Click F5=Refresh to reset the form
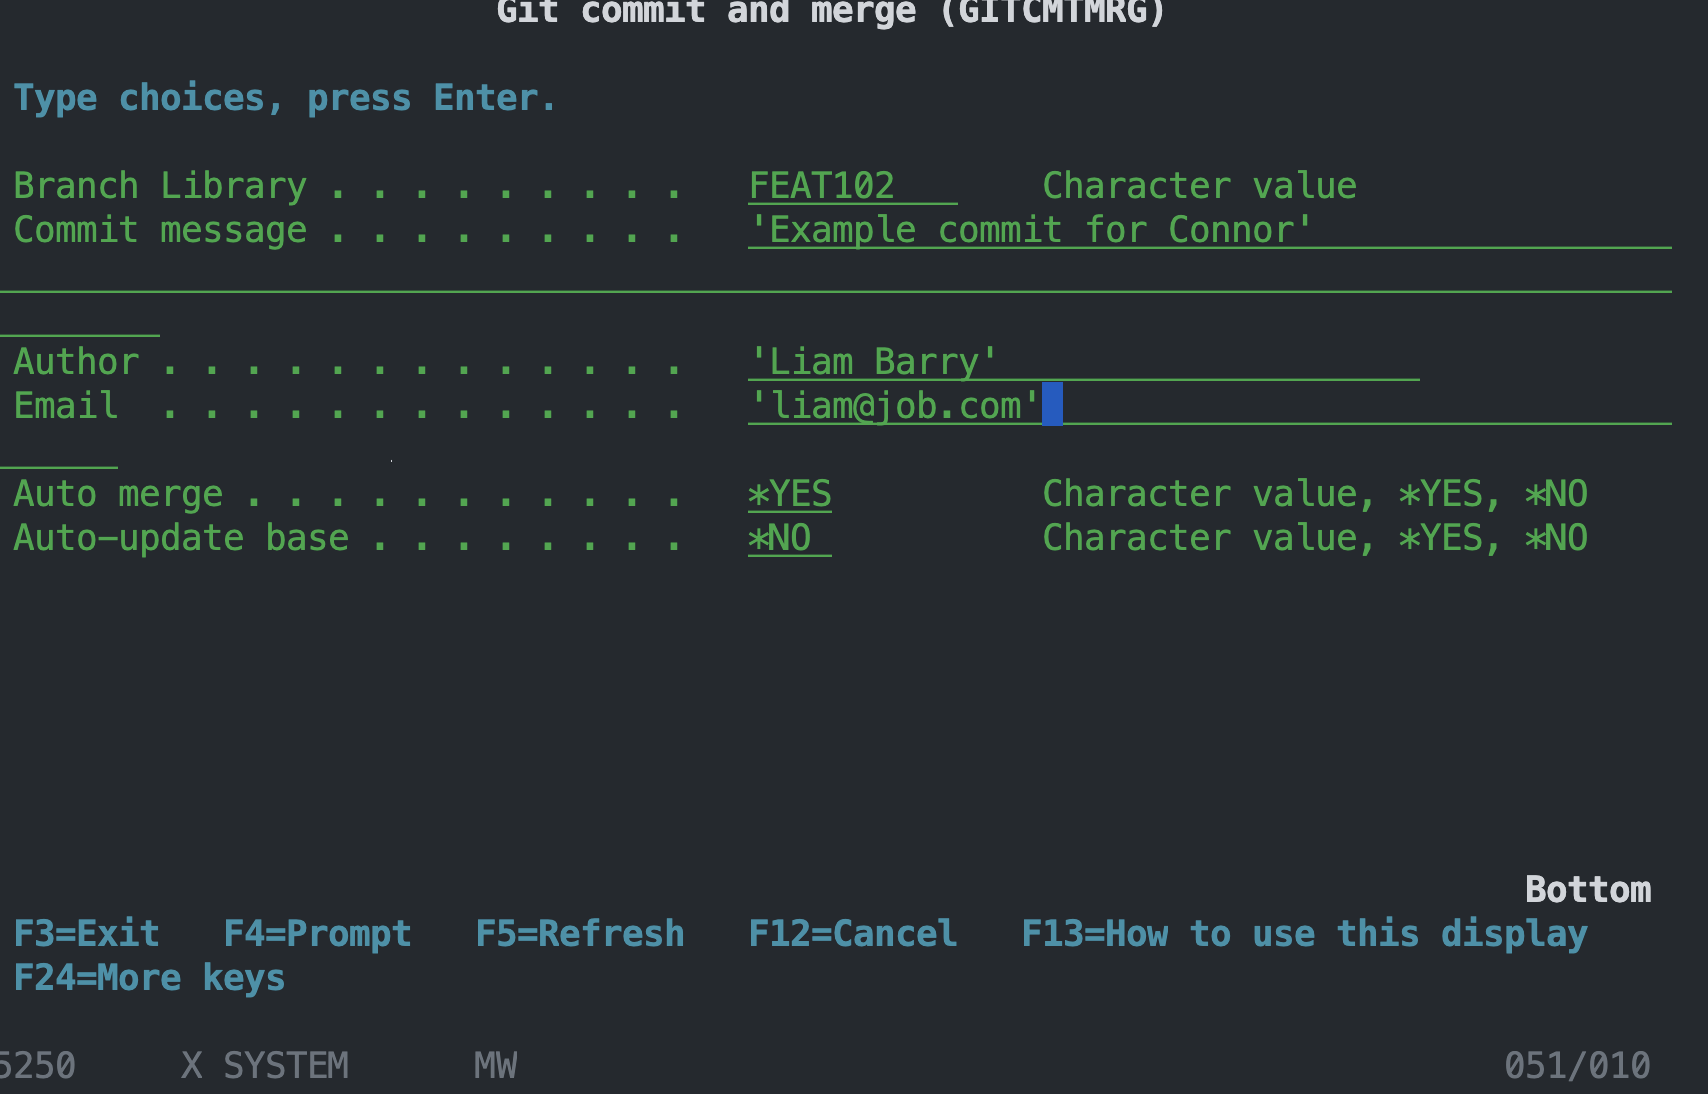Image resolution: width=1708 pixels, height=1094 pixels. pyautogui.click(x=580, y=933)
